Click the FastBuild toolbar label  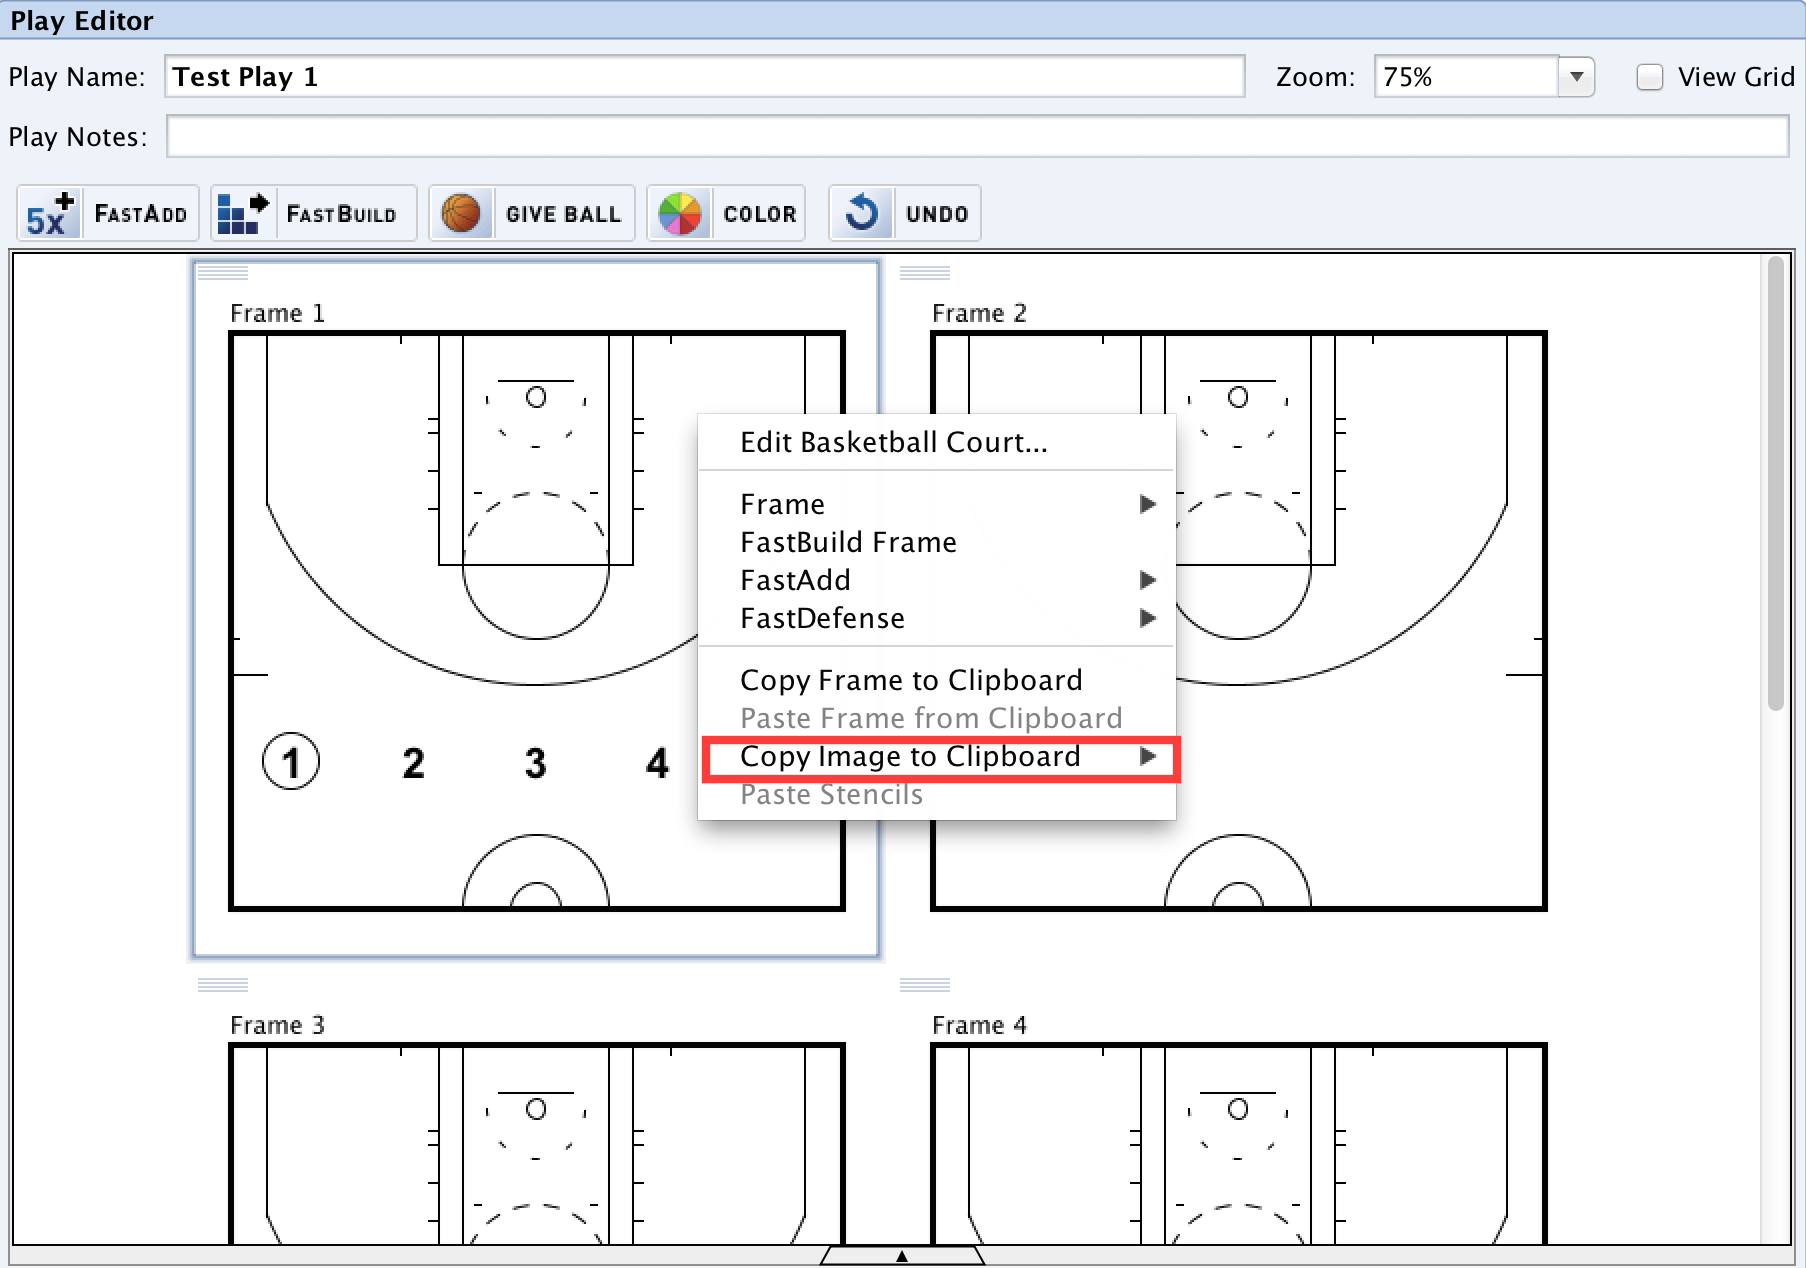(341, 214)
